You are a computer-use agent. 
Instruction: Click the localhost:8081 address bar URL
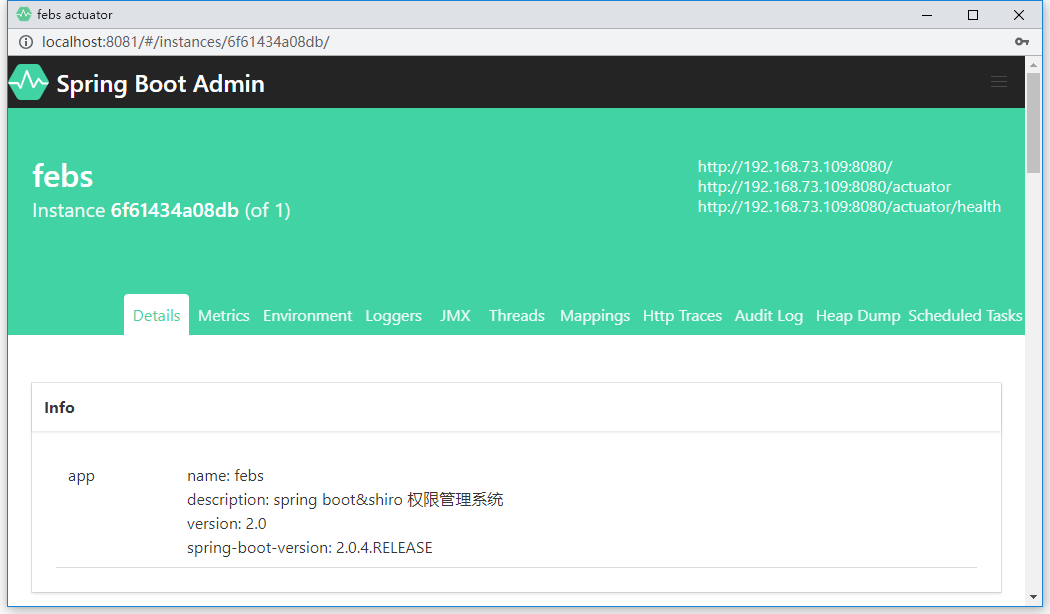(185, 42)
